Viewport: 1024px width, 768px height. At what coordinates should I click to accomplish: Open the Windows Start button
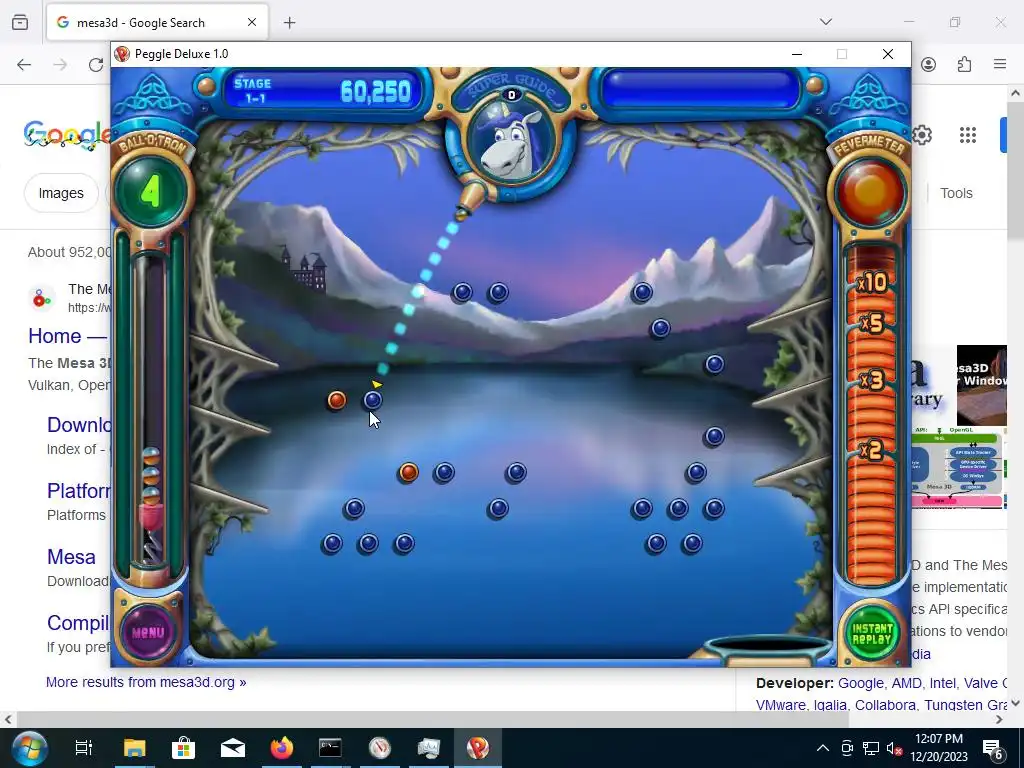click(x=29, y=748)
